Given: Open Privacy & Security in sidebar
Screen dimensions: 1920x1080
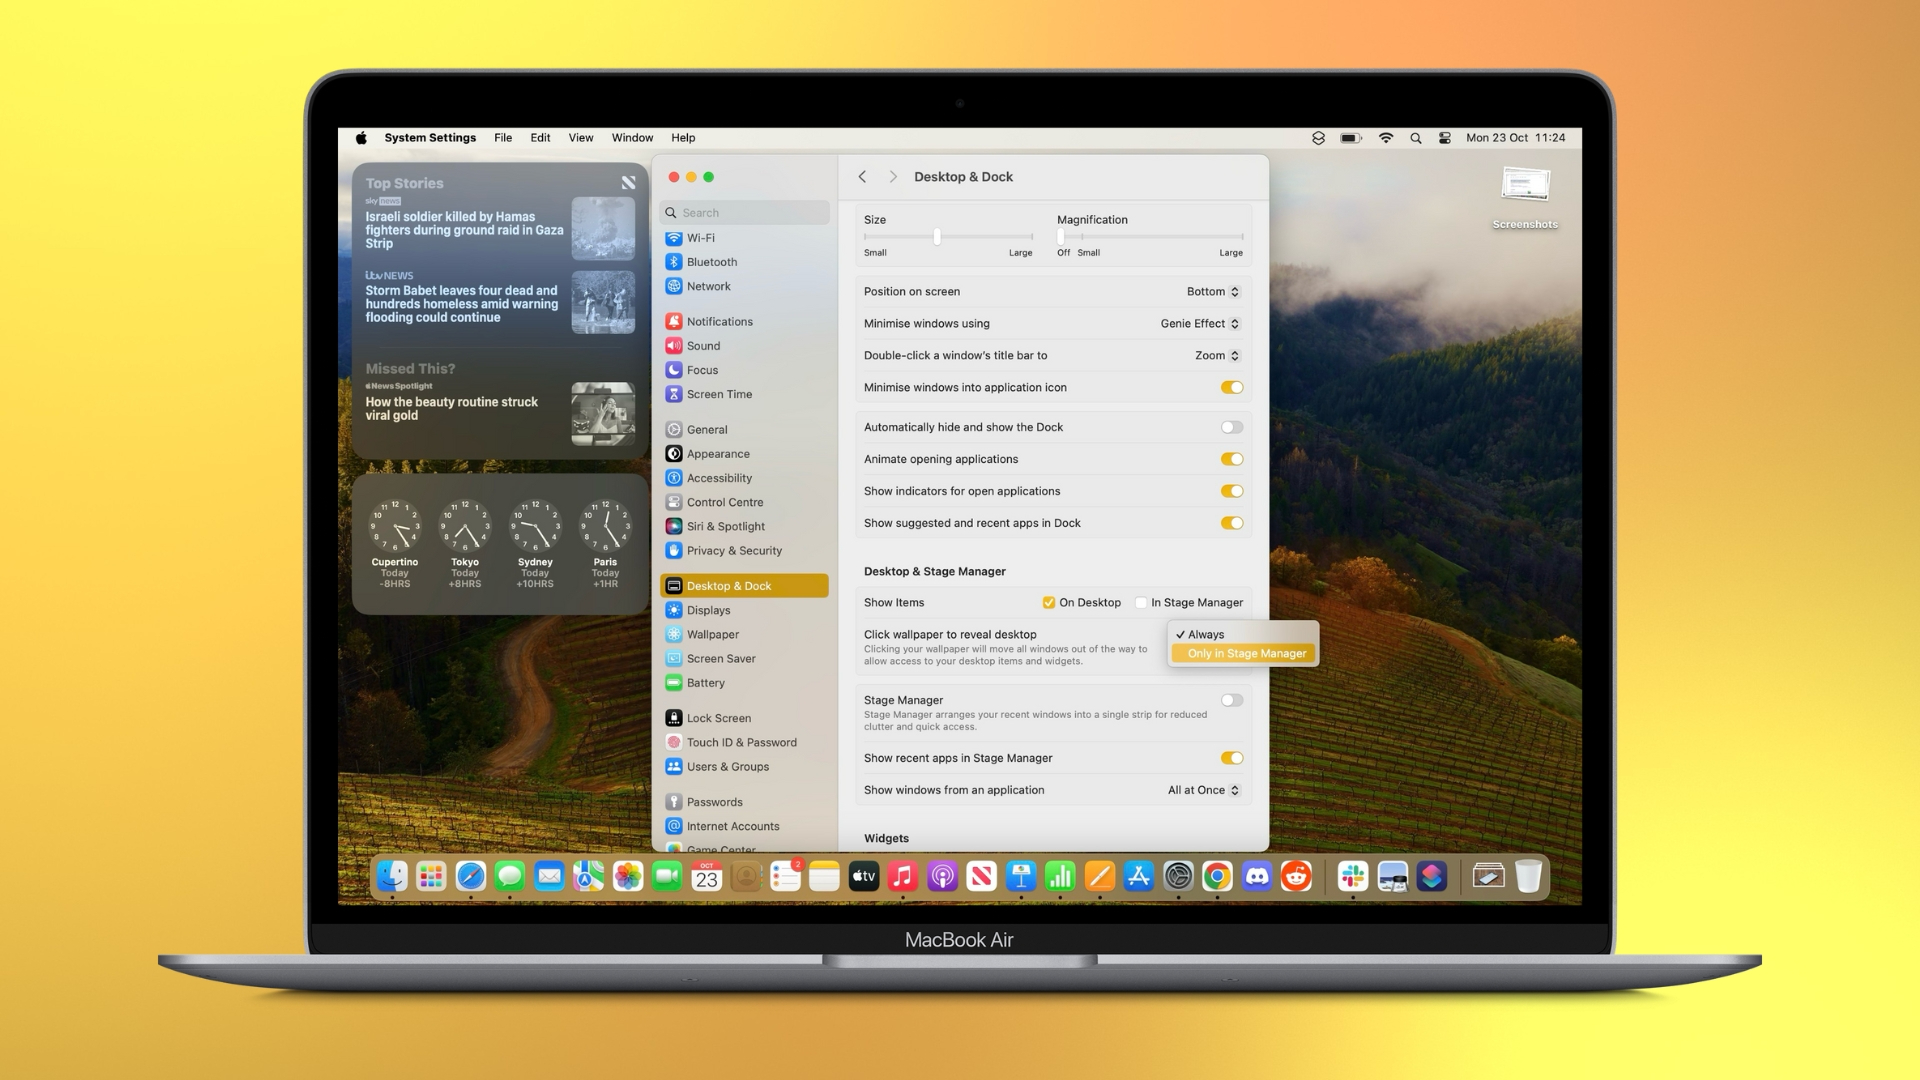Looking at the screenshot, I should click(744, 550).
